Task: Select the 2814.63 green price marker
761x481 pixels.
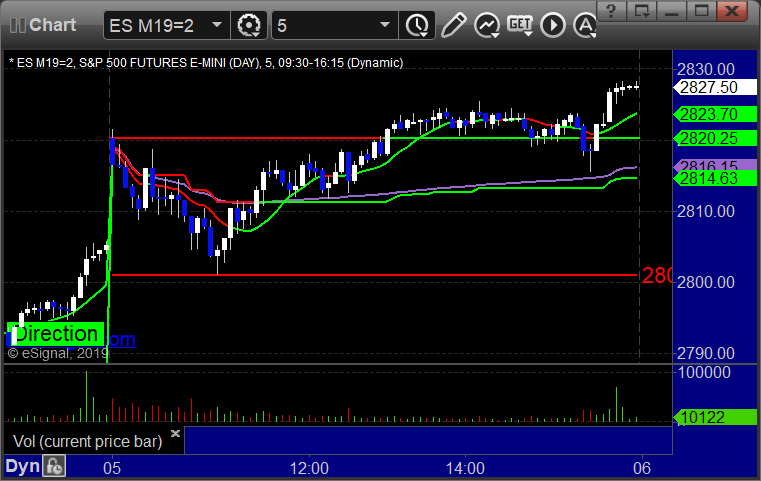Action: (x=715, y=178)
